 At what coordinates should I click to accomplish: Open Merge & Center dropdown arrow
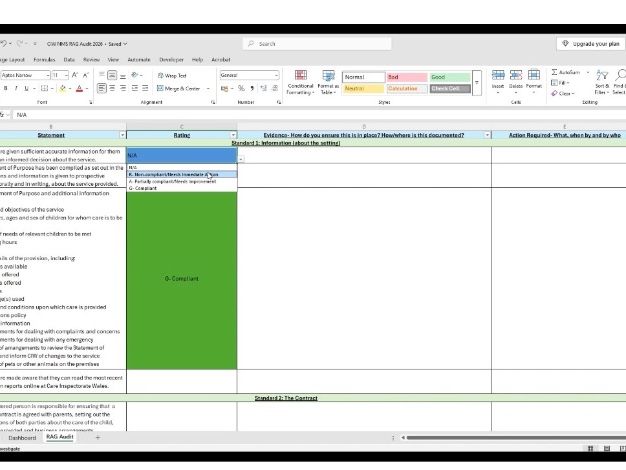208,88
